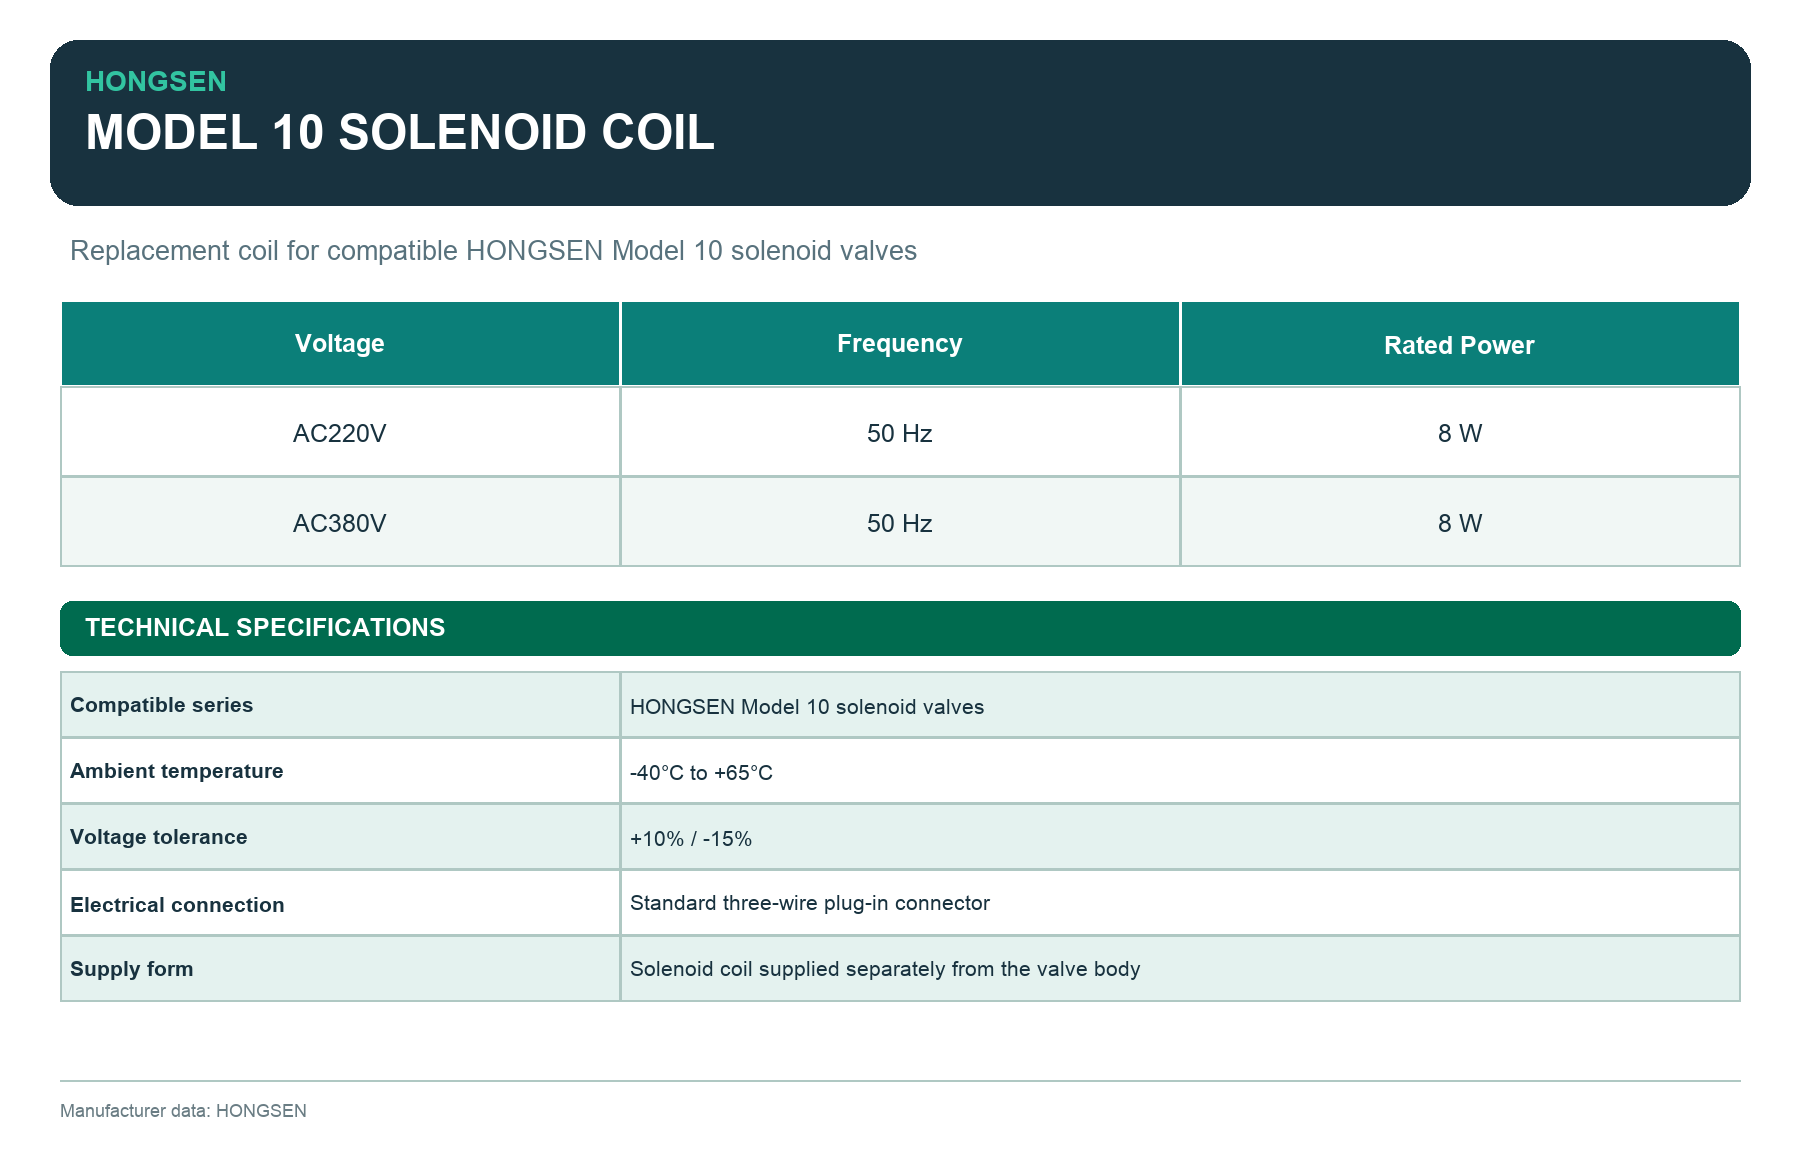Image resolution: width=1800 pixels, height=1150 pixels.
Task: Click the Manufacturer data: HONGSEN footer
Action: point(183,1110)
